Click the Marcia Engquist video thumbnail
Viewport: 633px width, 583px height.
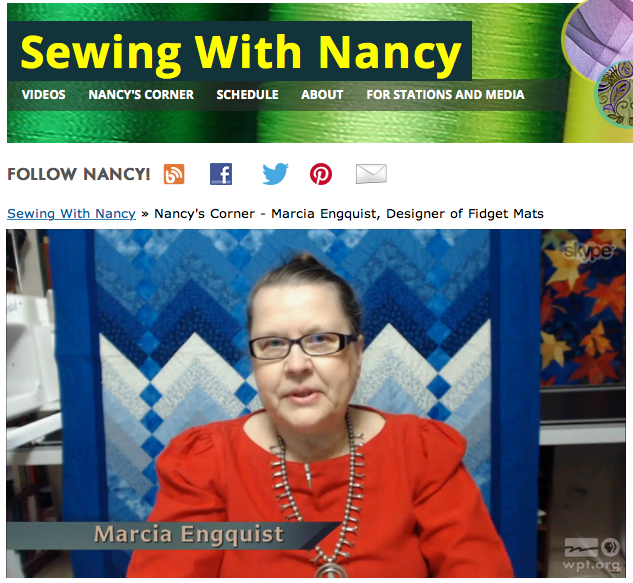316,403
